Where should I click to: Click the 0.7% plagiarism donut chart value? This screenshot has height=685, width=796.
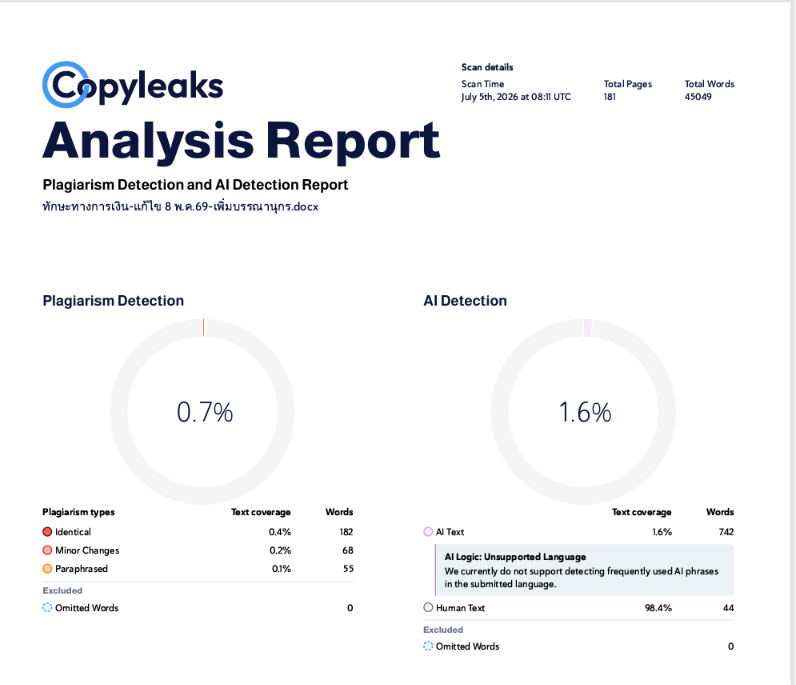205,412
